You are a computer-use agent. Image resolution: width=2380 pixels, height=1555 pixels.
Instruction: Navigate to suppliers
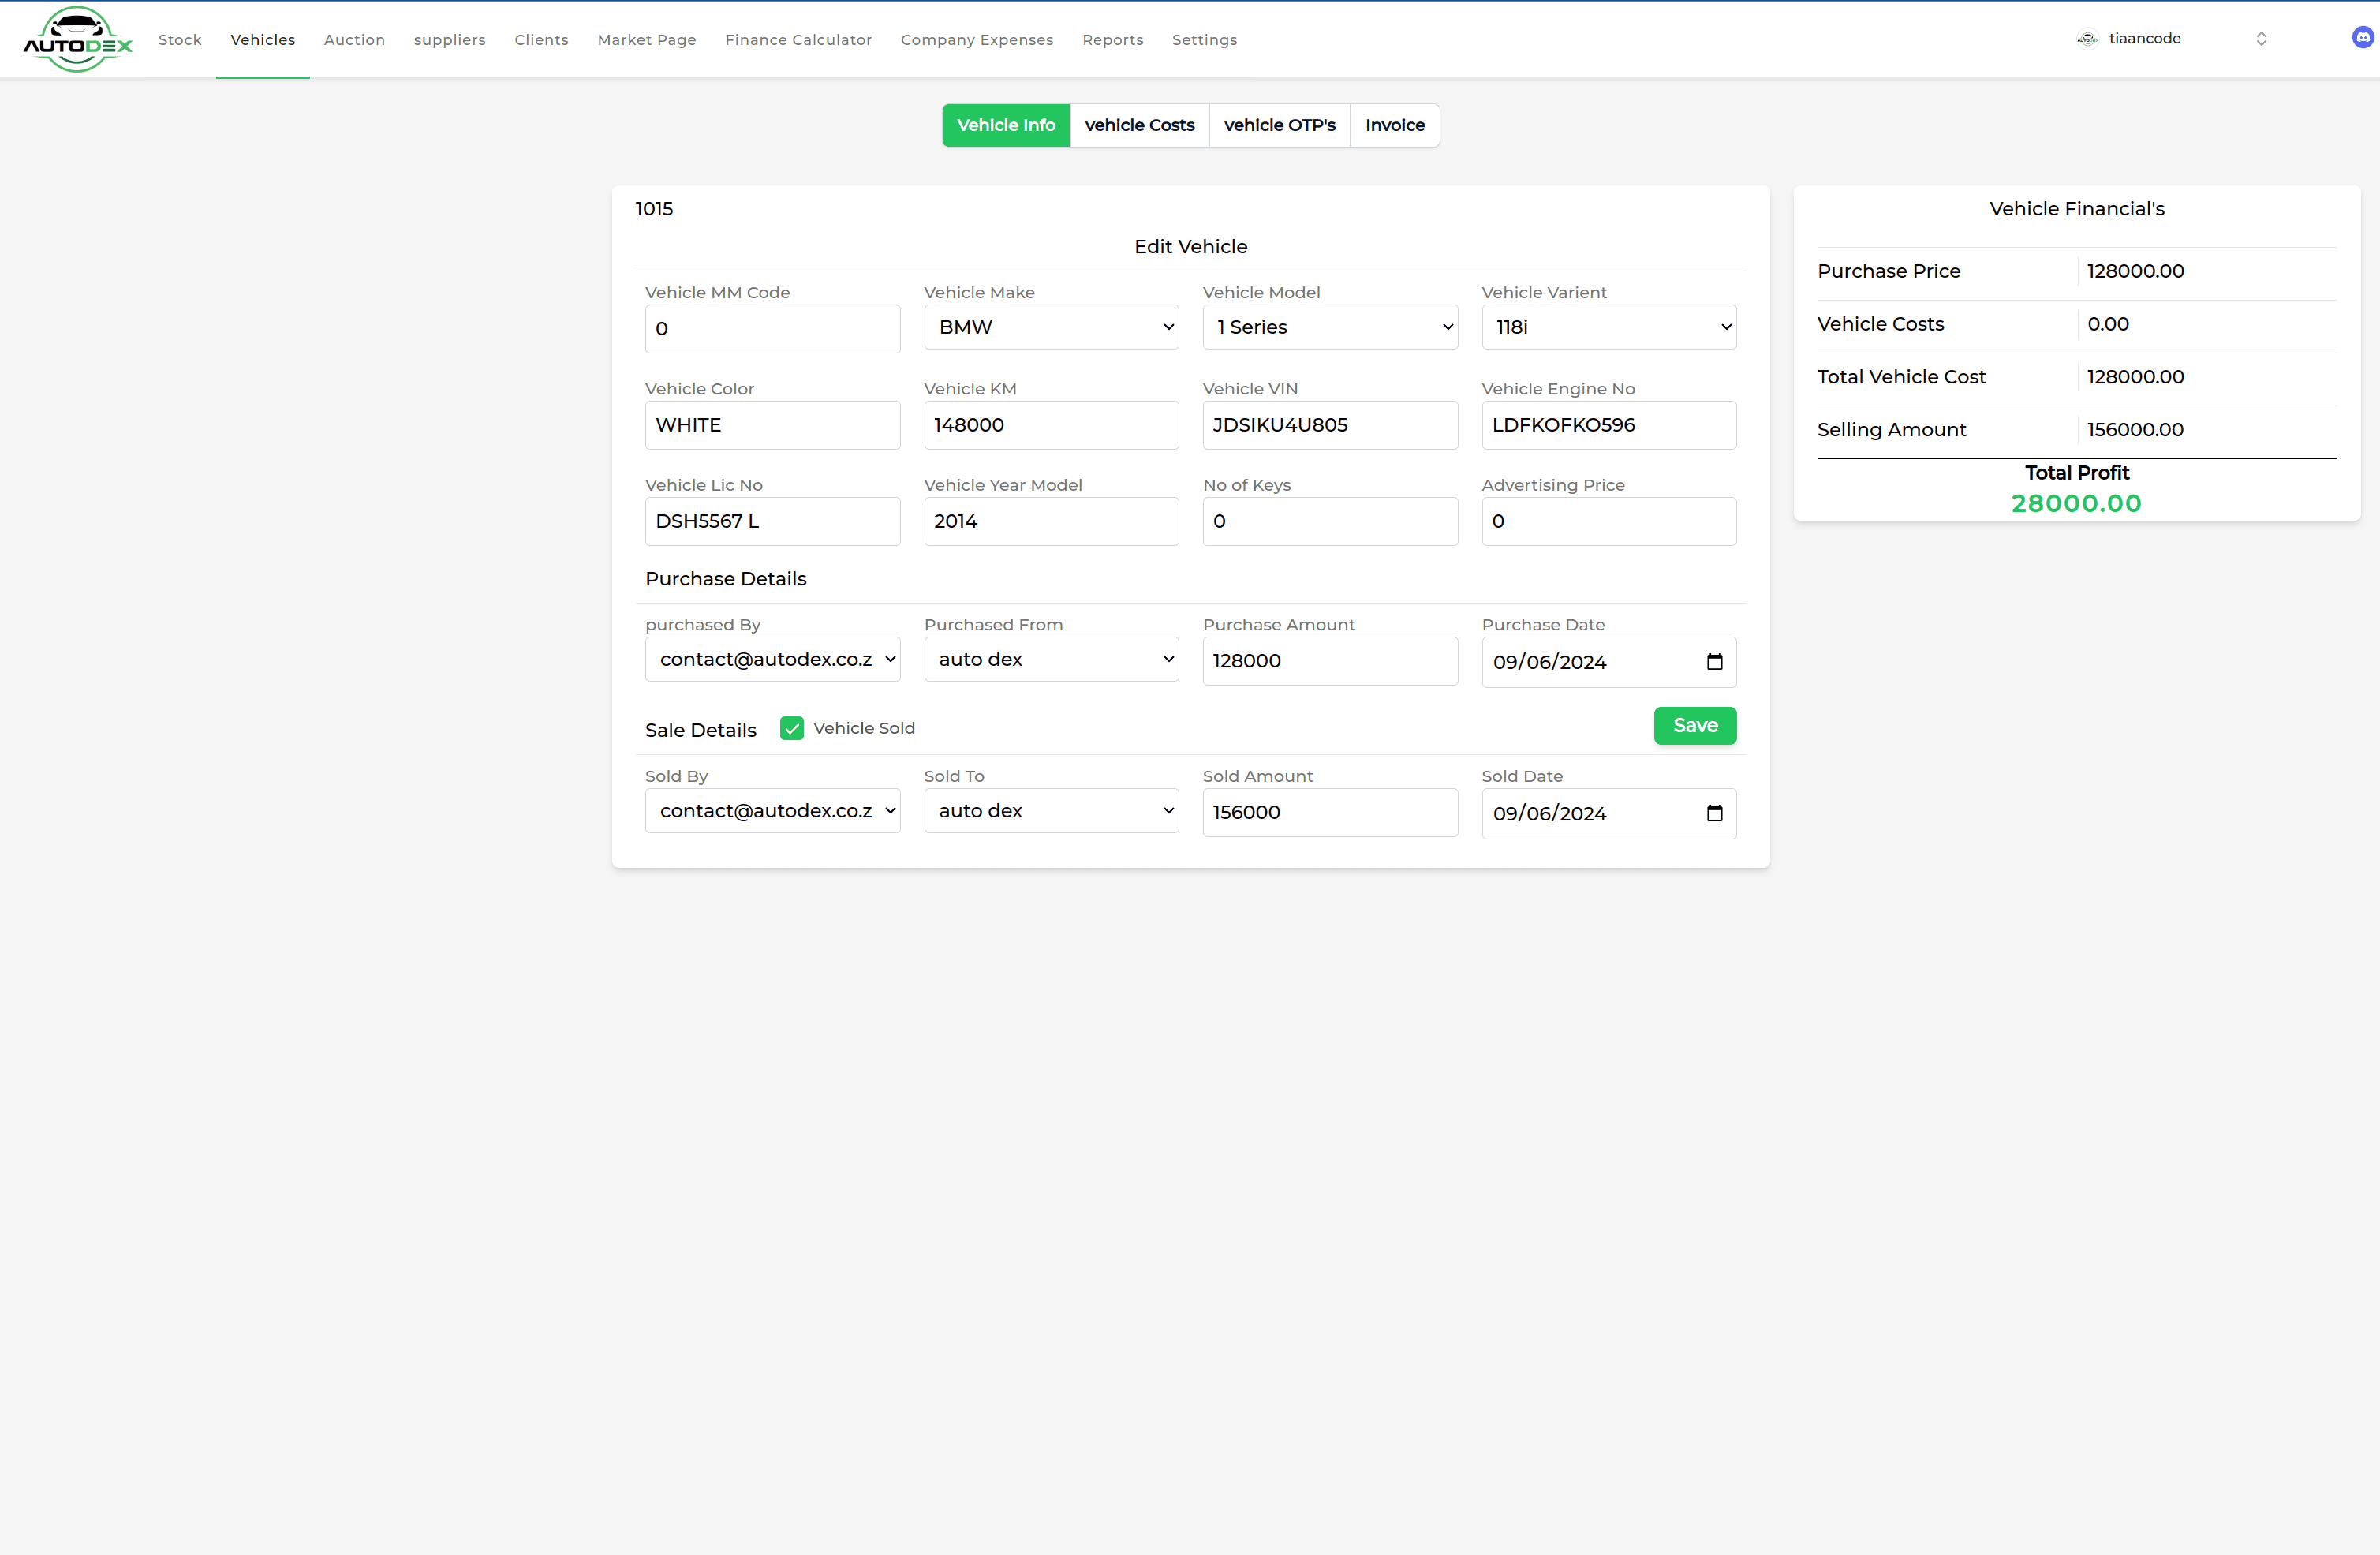click(x=450, y=40)
